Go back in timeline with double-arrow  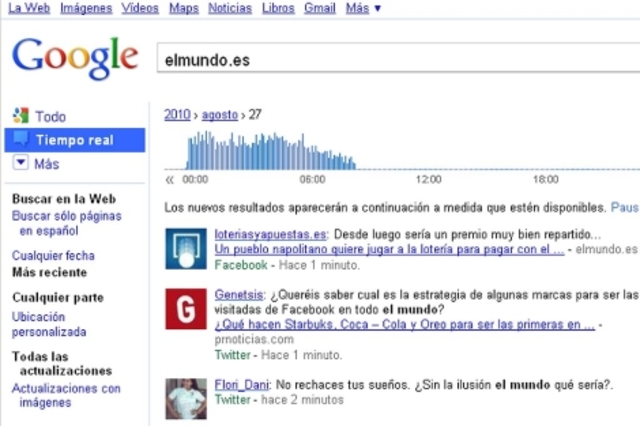(x=170, y=180)
